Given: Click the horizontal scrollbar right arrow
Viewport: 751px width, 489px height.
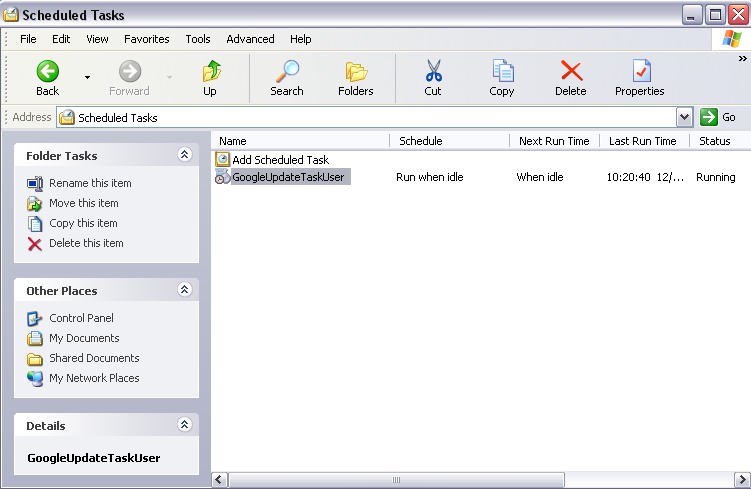Looking at the screenshot, I should tap(742, 479).
